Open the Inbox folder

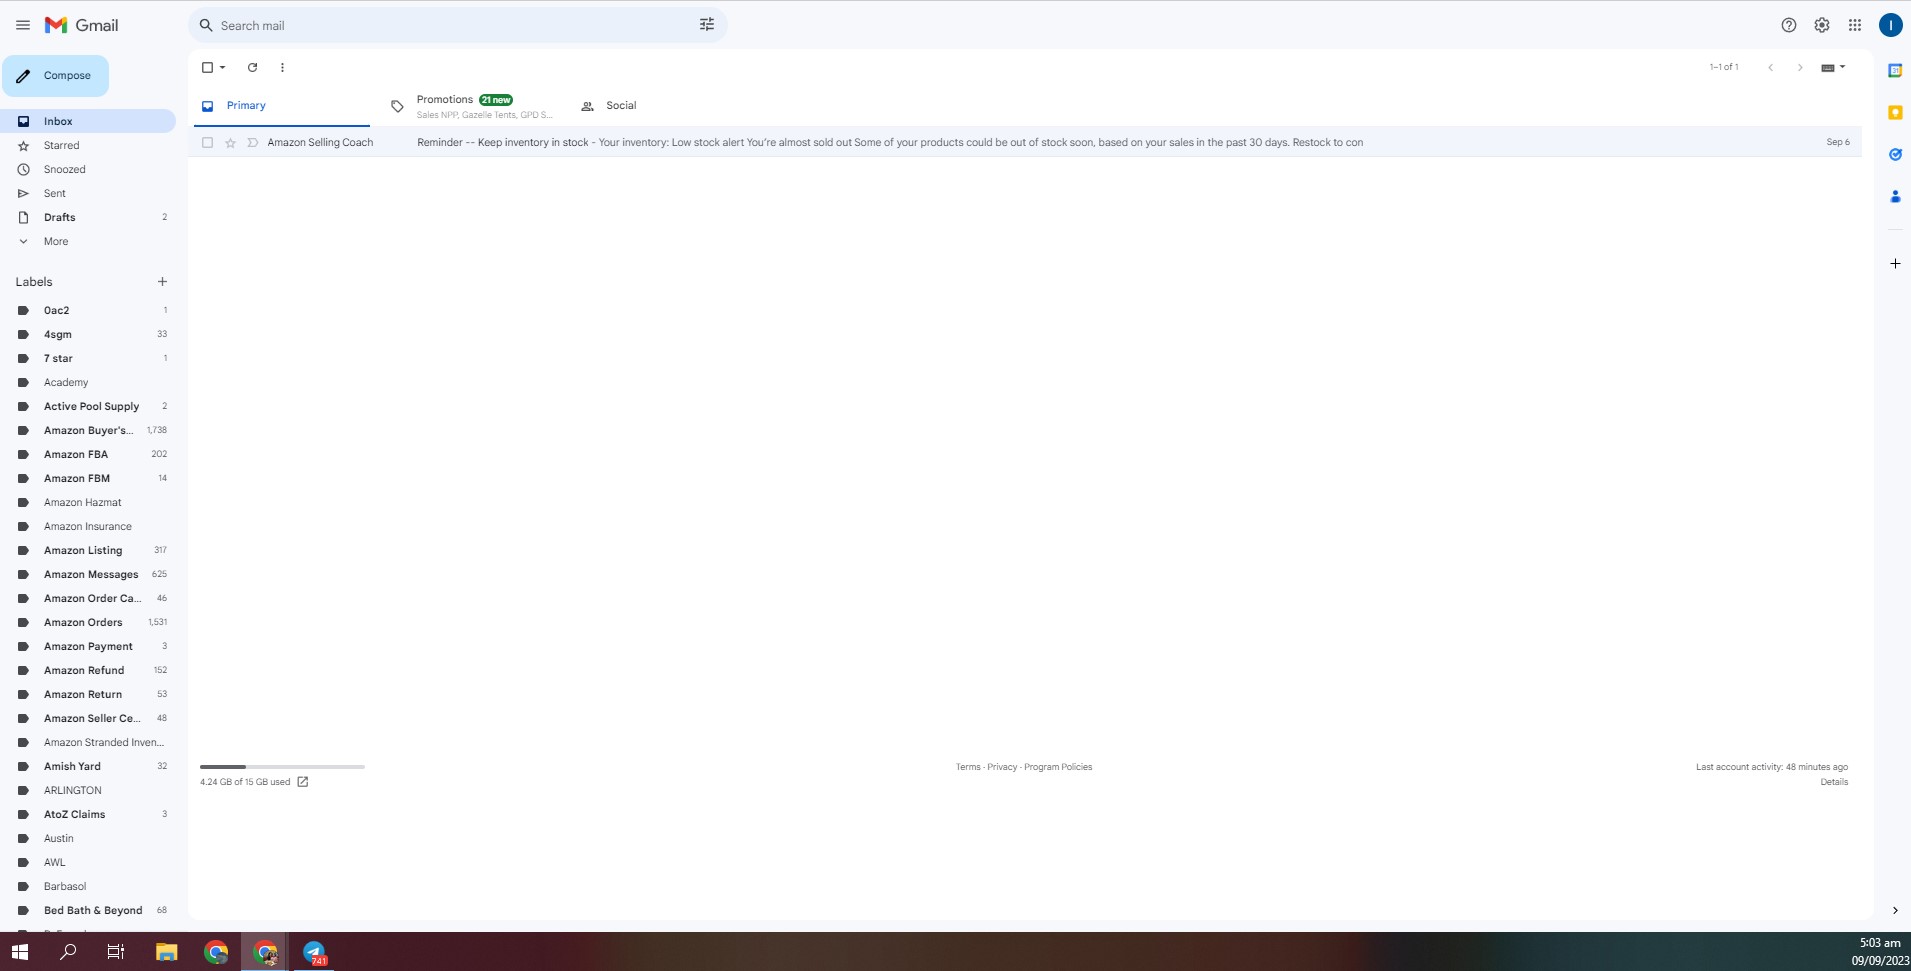coord(88,121)
